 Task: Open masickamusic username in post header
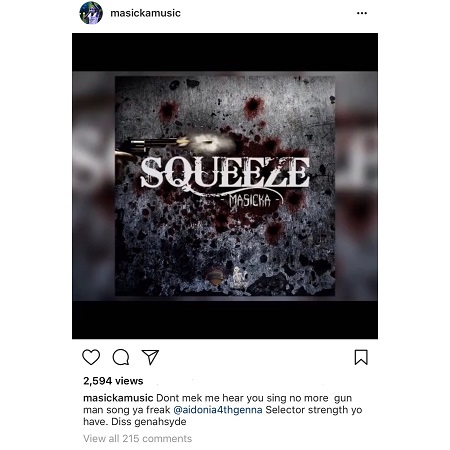point(145,13)
